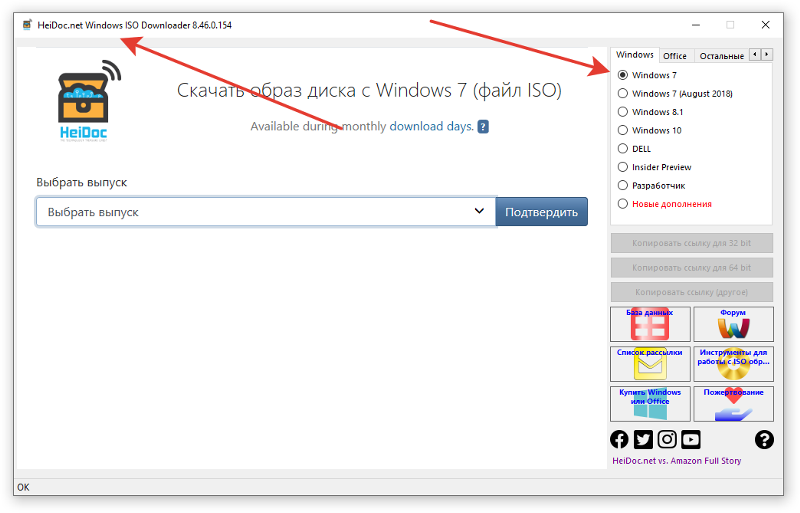Select the Insider Preview radio button

pyautogui.click(x=622, y=167)
